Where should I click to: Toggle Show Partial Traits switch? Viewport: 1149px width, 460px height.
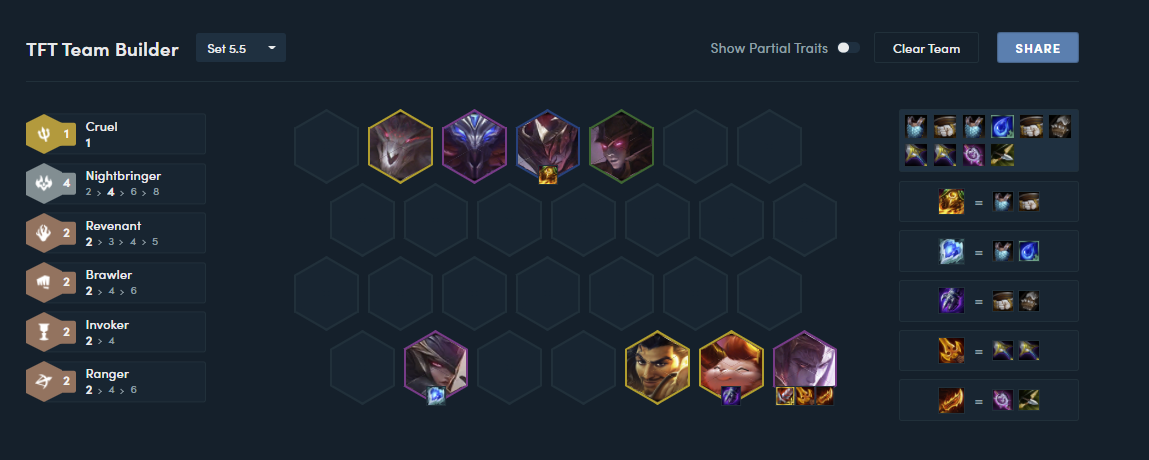(848, 48)
